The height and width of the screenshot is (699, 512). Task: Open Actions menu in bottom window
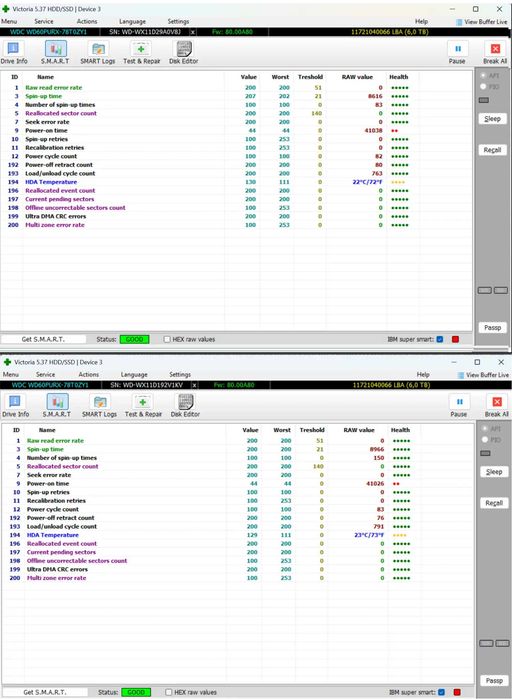[x=89, y=374]
